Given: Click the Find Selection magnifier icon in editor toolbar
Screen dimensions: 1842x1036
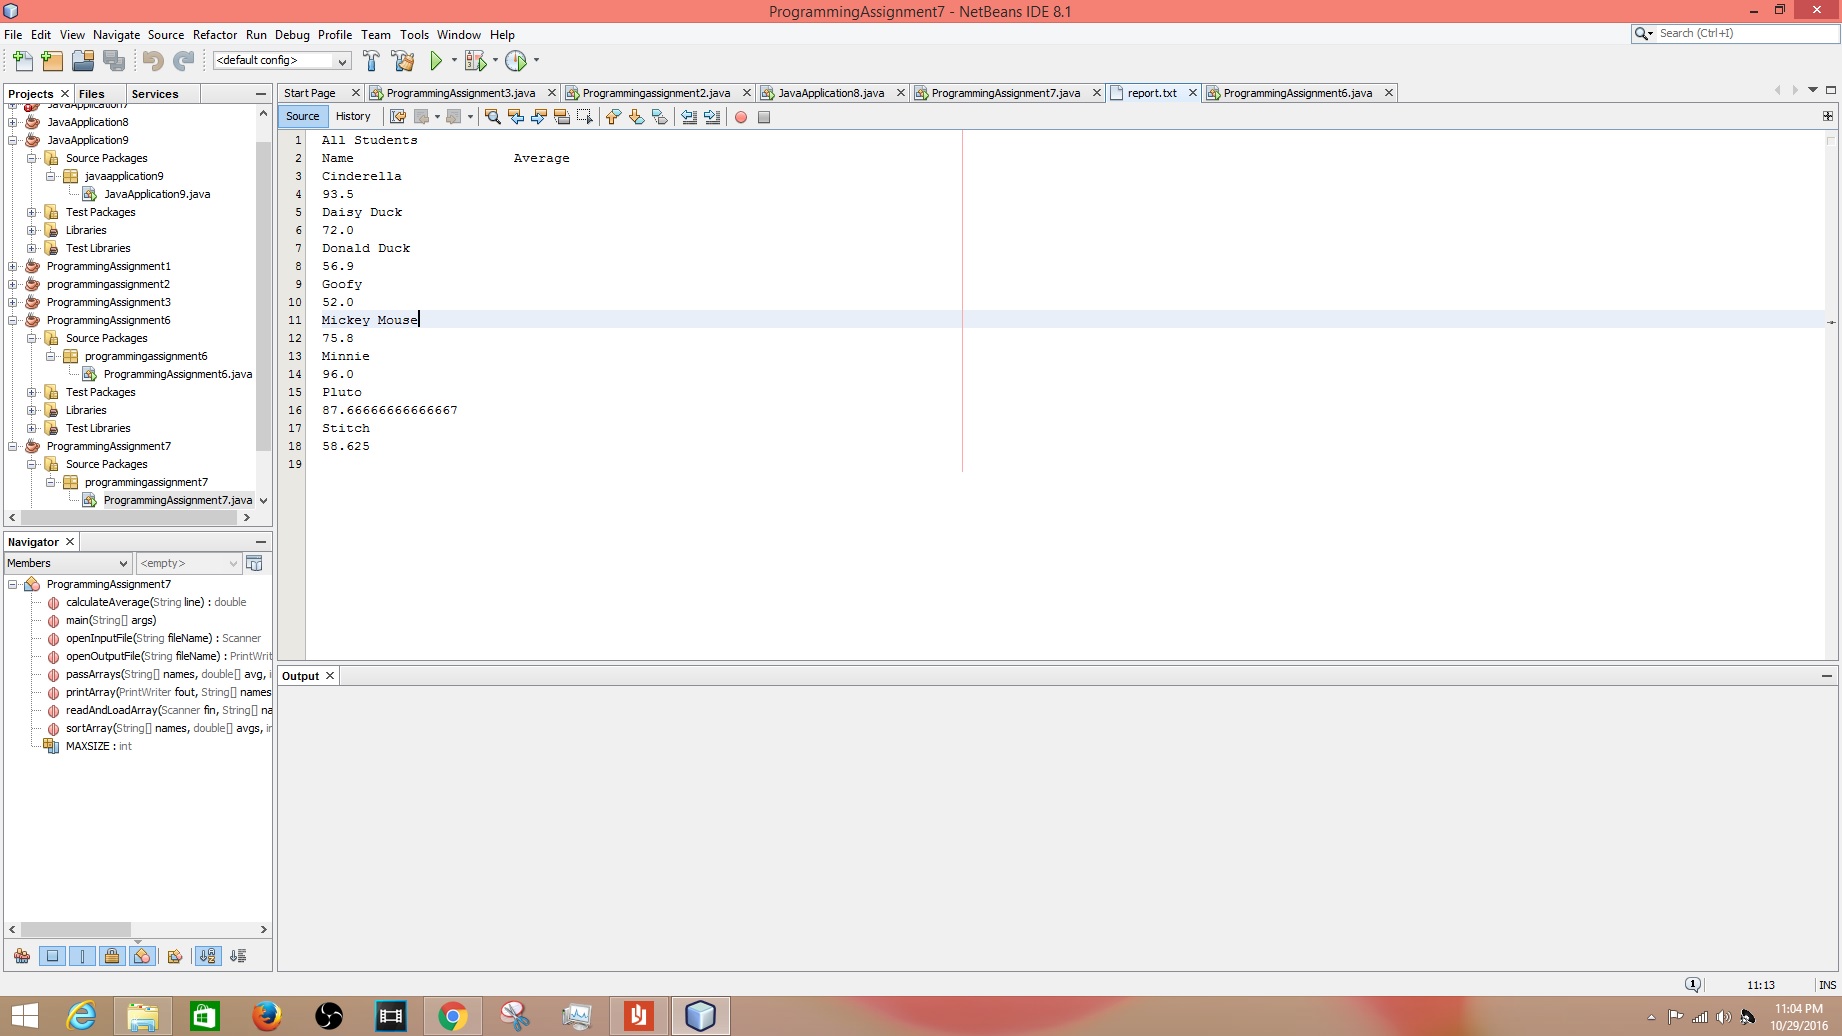Looking at the screenshot, I should tap(493, 117).
